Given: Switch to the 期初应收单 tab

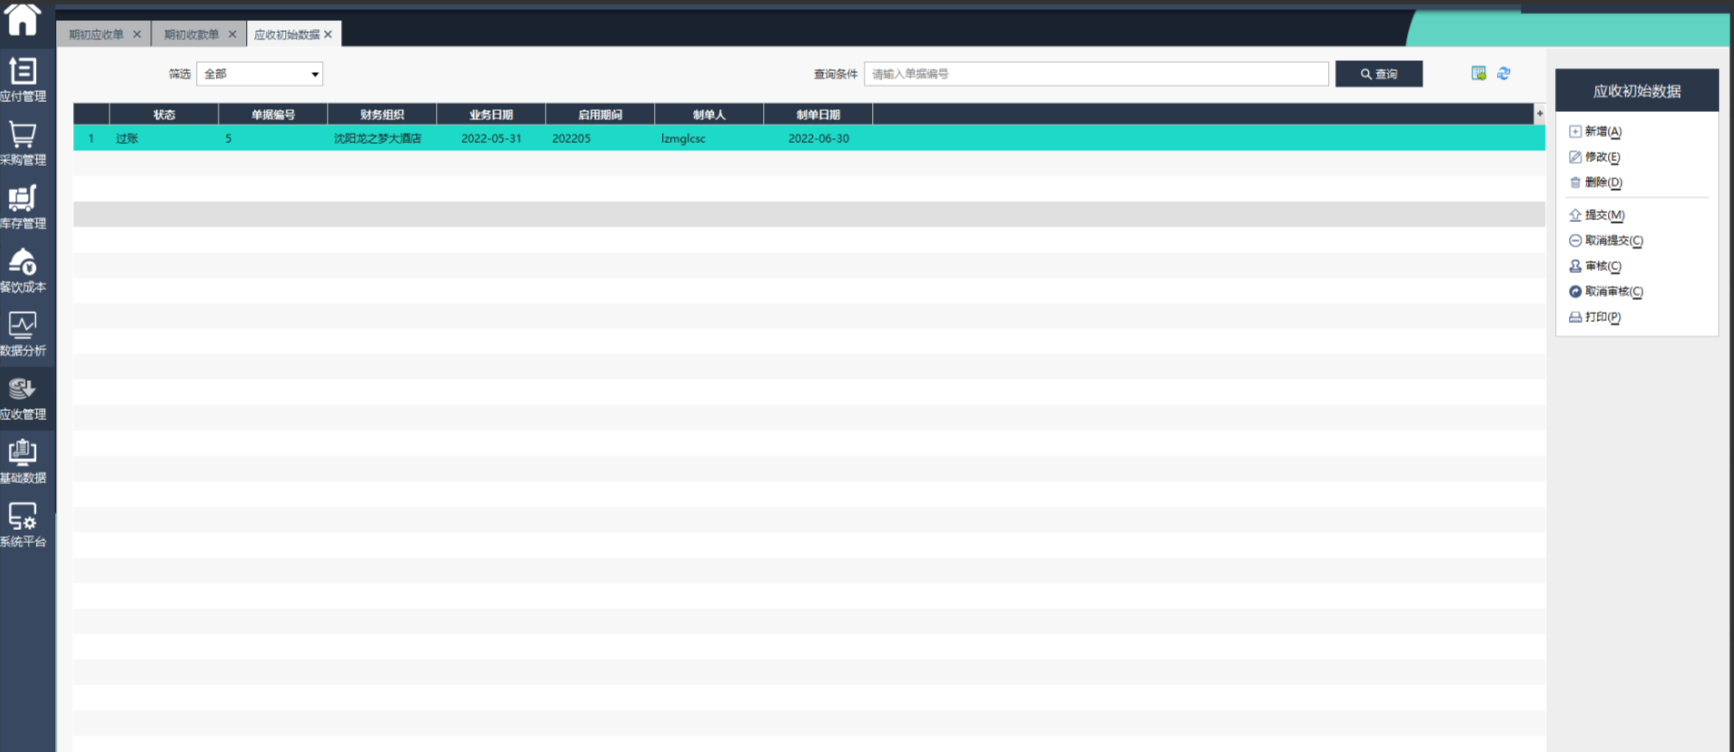Looking at the screenshot, I should click(x=97, y=34).
